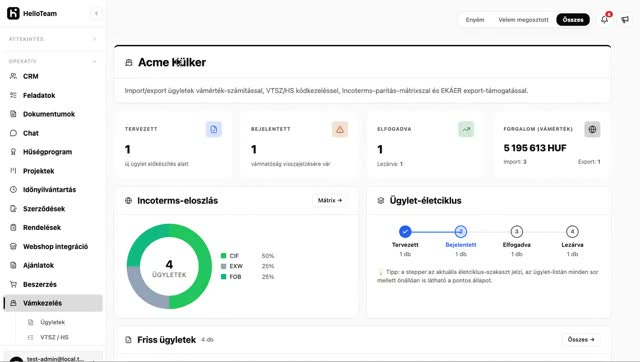Click the HelloTeam logo icon

point(13,13)
